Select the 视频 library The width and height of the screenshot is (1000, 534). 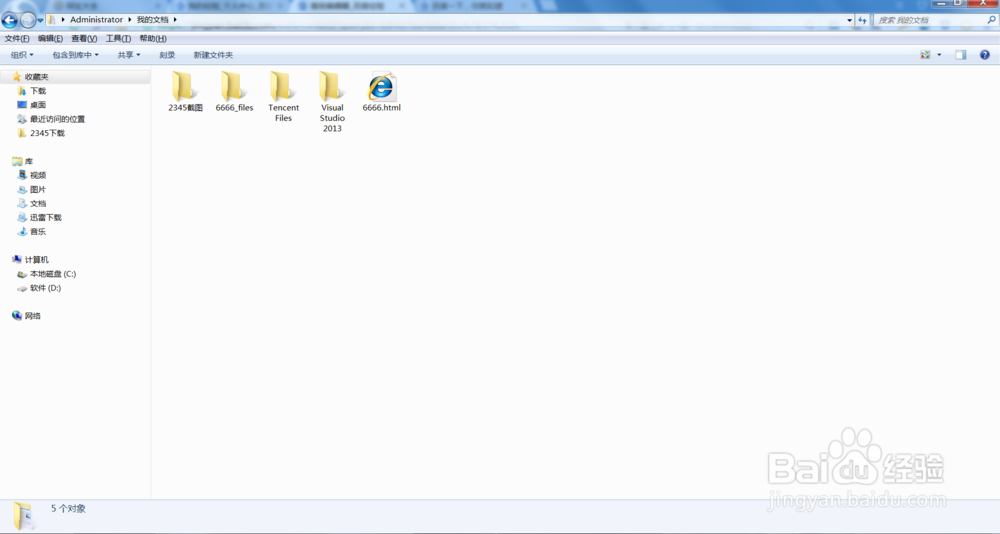tap(38, 175)
